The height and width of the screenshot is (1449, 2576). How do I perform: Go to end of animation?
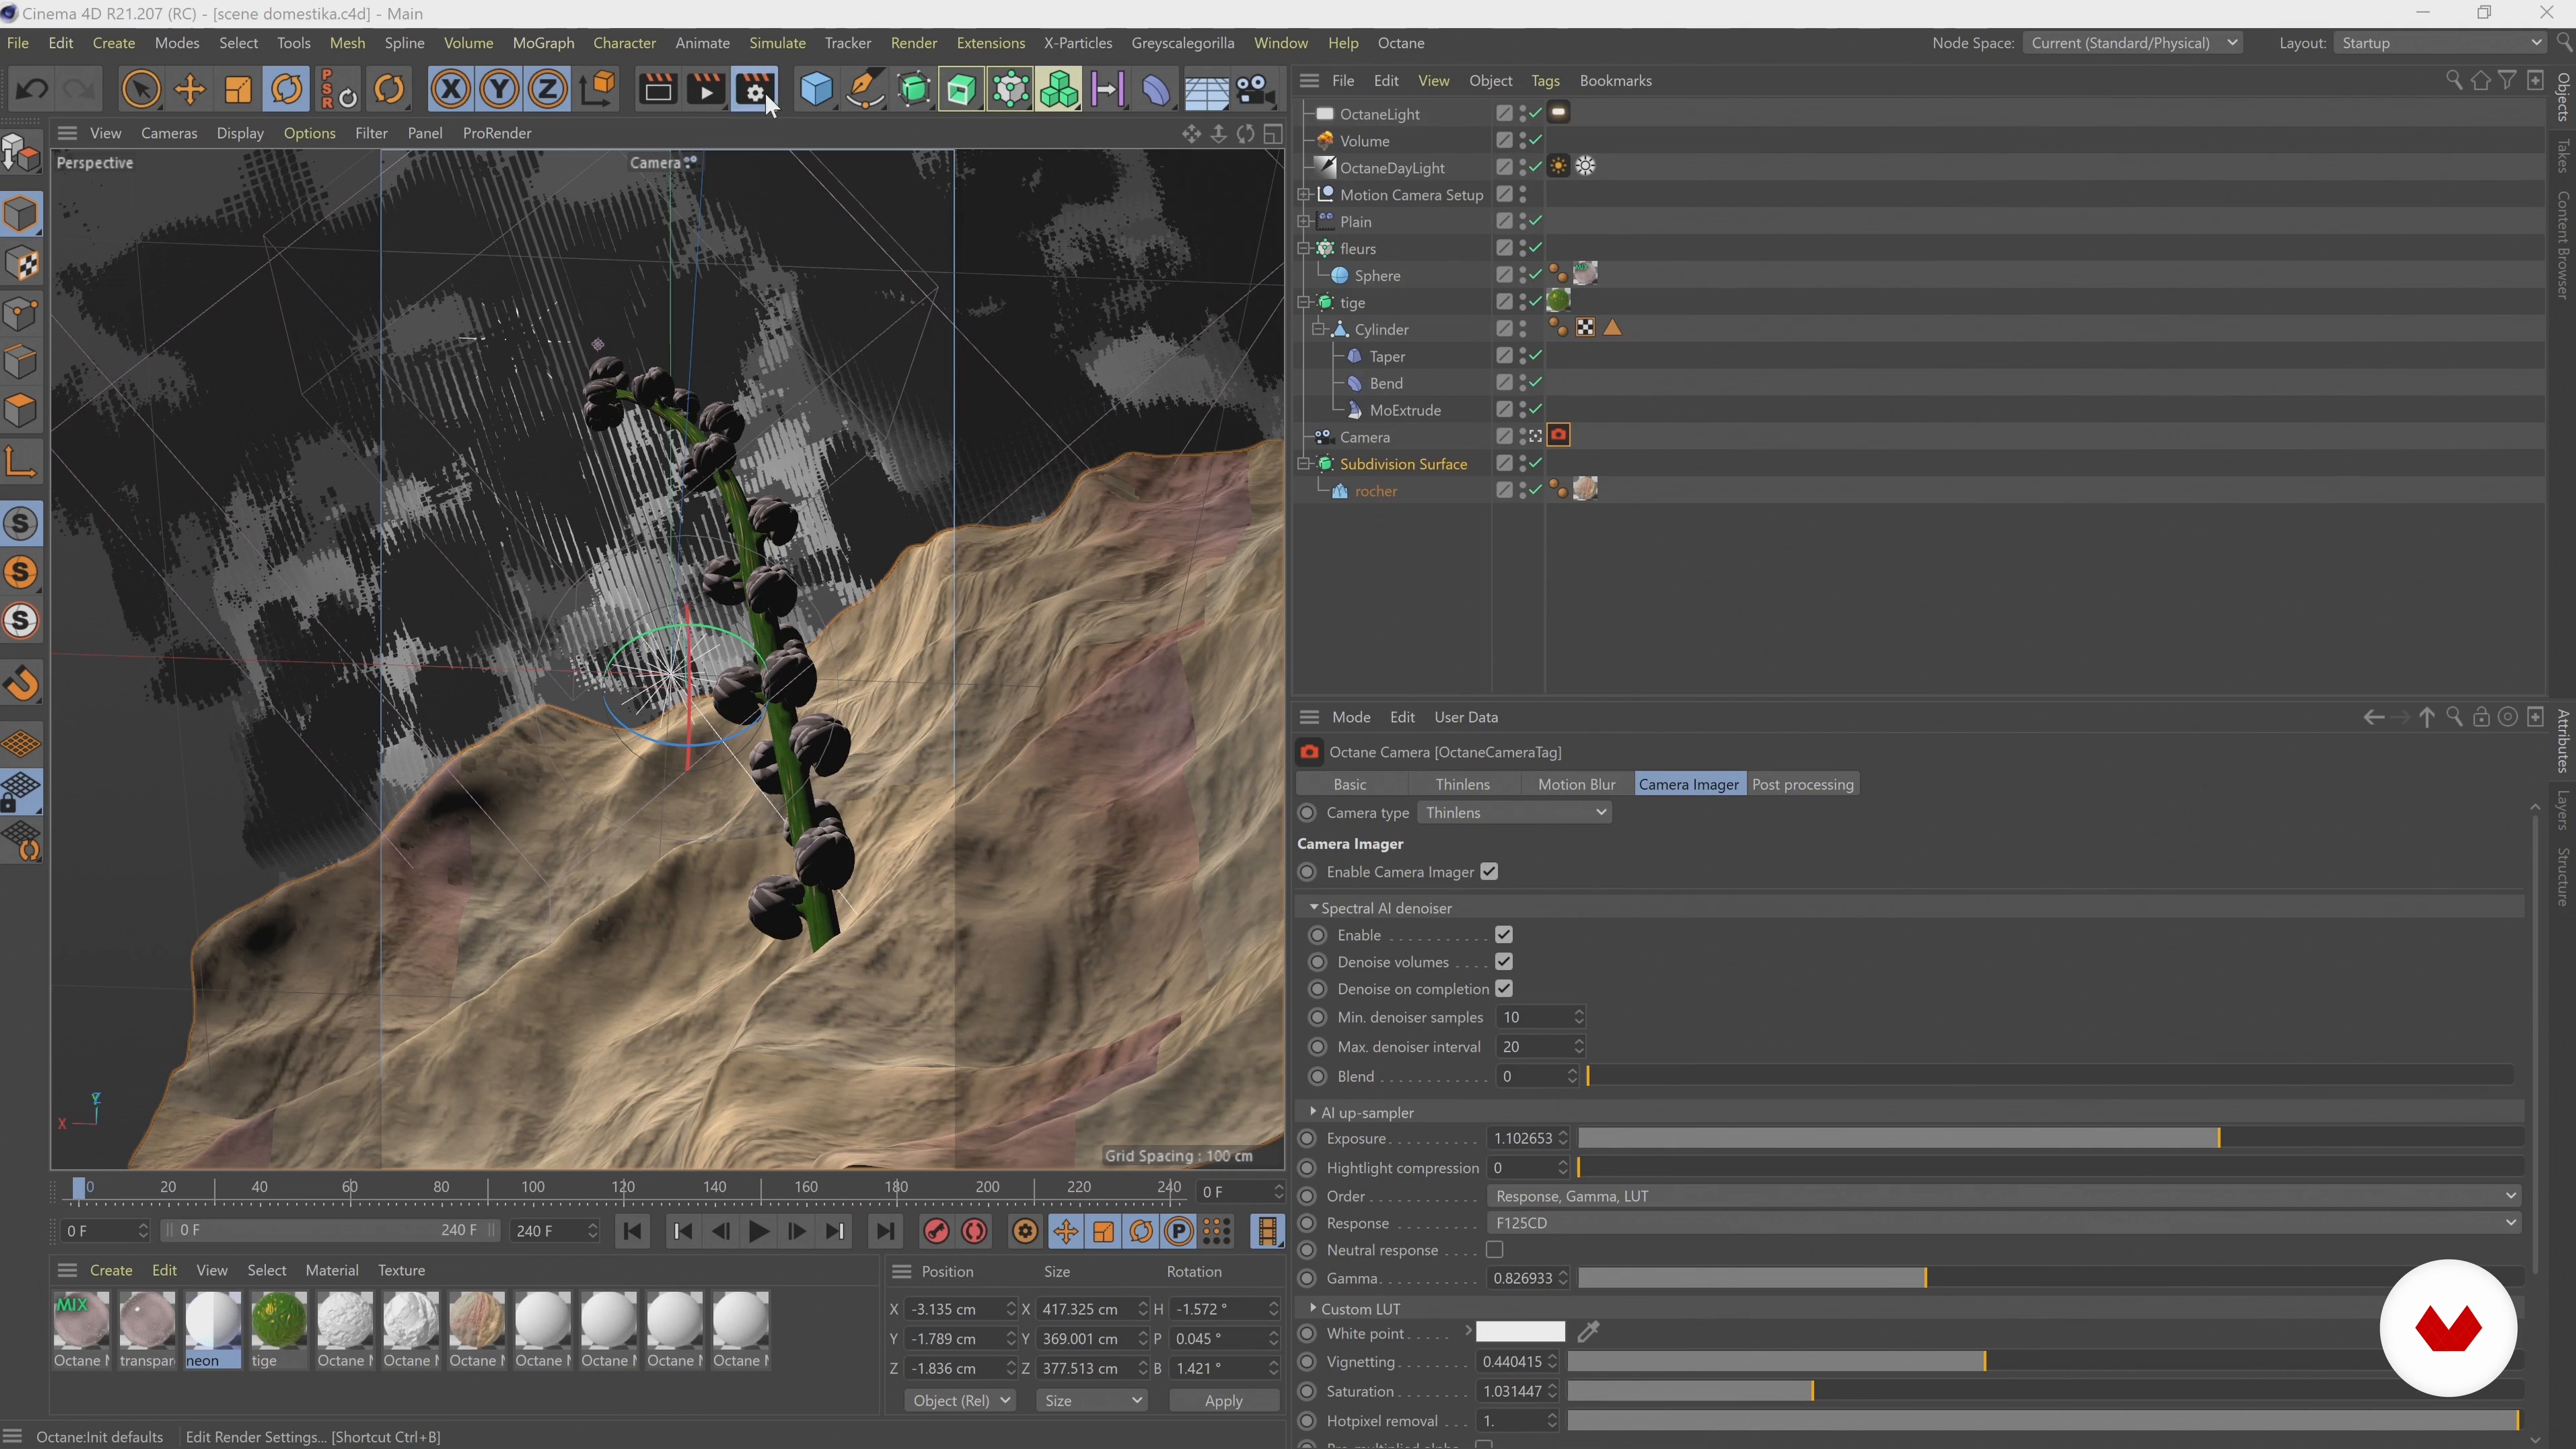[885, 1231]
